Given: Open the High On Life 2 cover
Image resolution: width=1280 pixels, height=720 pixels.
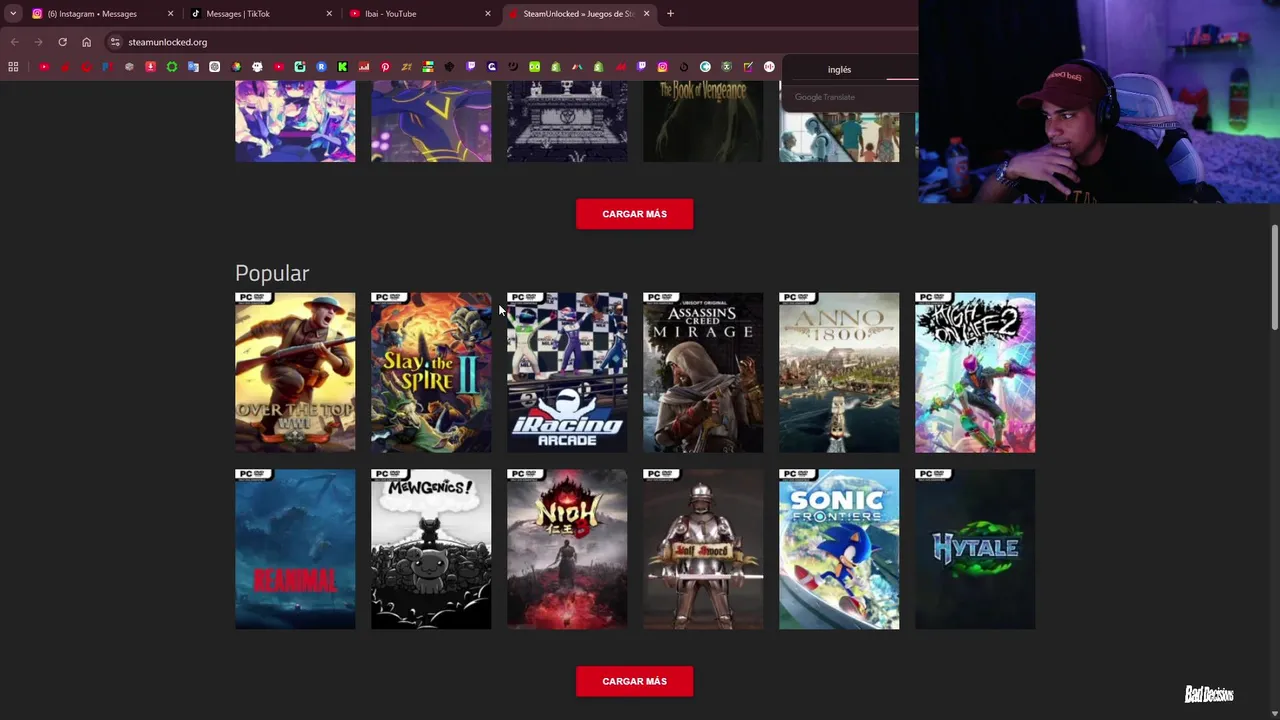Looking at the screenshot, I should click(x=975, y=372).
